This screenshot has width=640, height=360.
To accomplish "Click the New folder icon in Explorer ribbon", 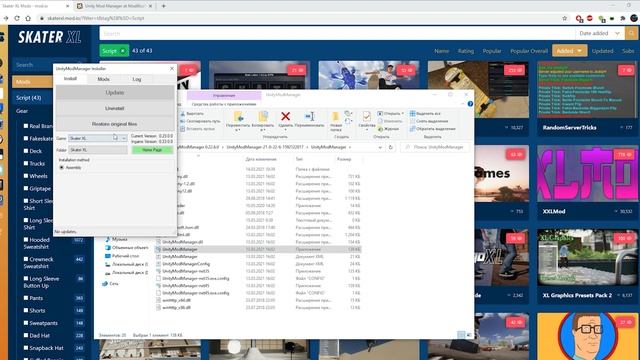I will 336,117.
